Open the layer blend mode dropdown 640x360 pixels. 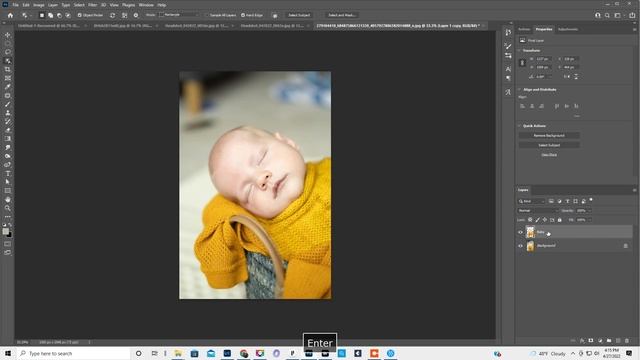(538, 211)
